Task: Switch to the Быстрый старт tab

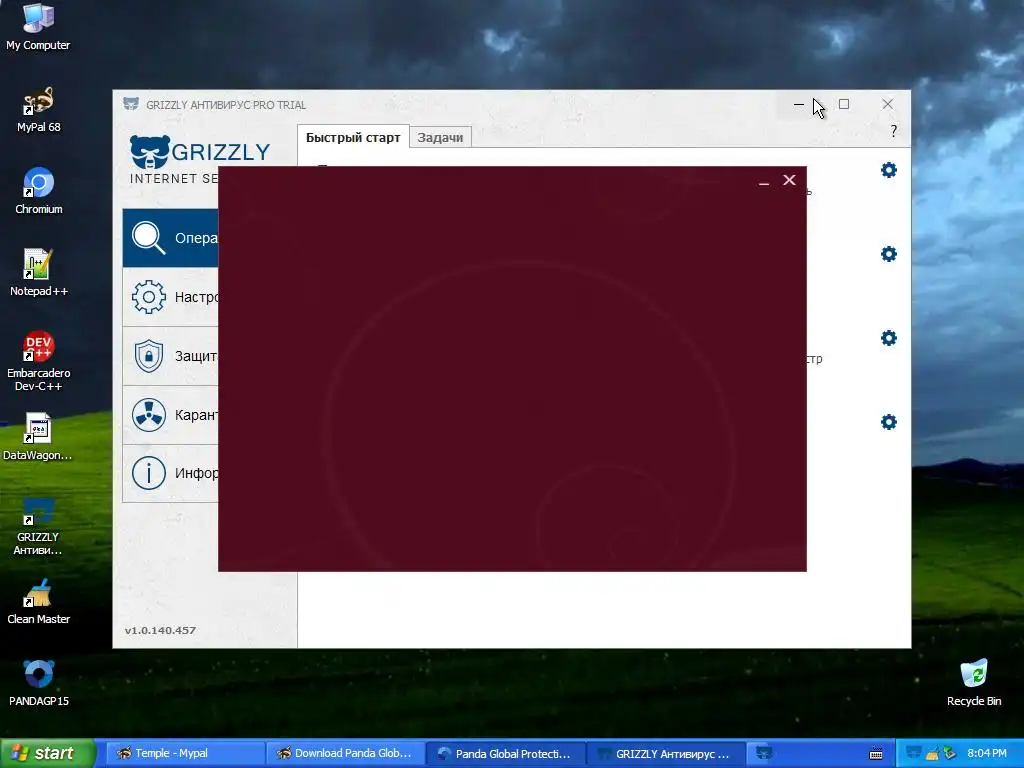Action: pyautogui.click(x=353, y=137)
